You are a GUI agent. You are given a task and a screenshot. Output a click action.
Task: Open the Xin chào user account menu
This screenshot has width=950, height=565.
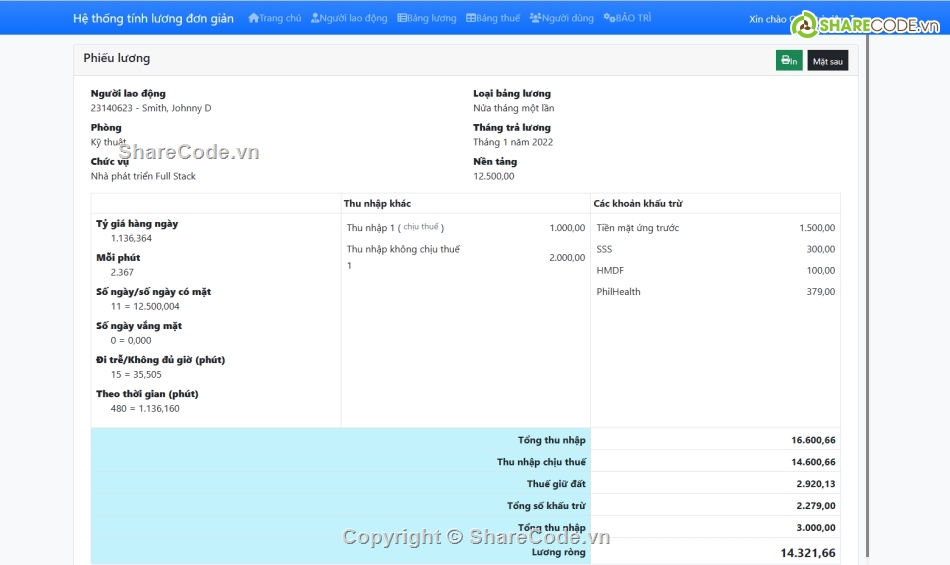pyautogui.click(x=770, y=19)
